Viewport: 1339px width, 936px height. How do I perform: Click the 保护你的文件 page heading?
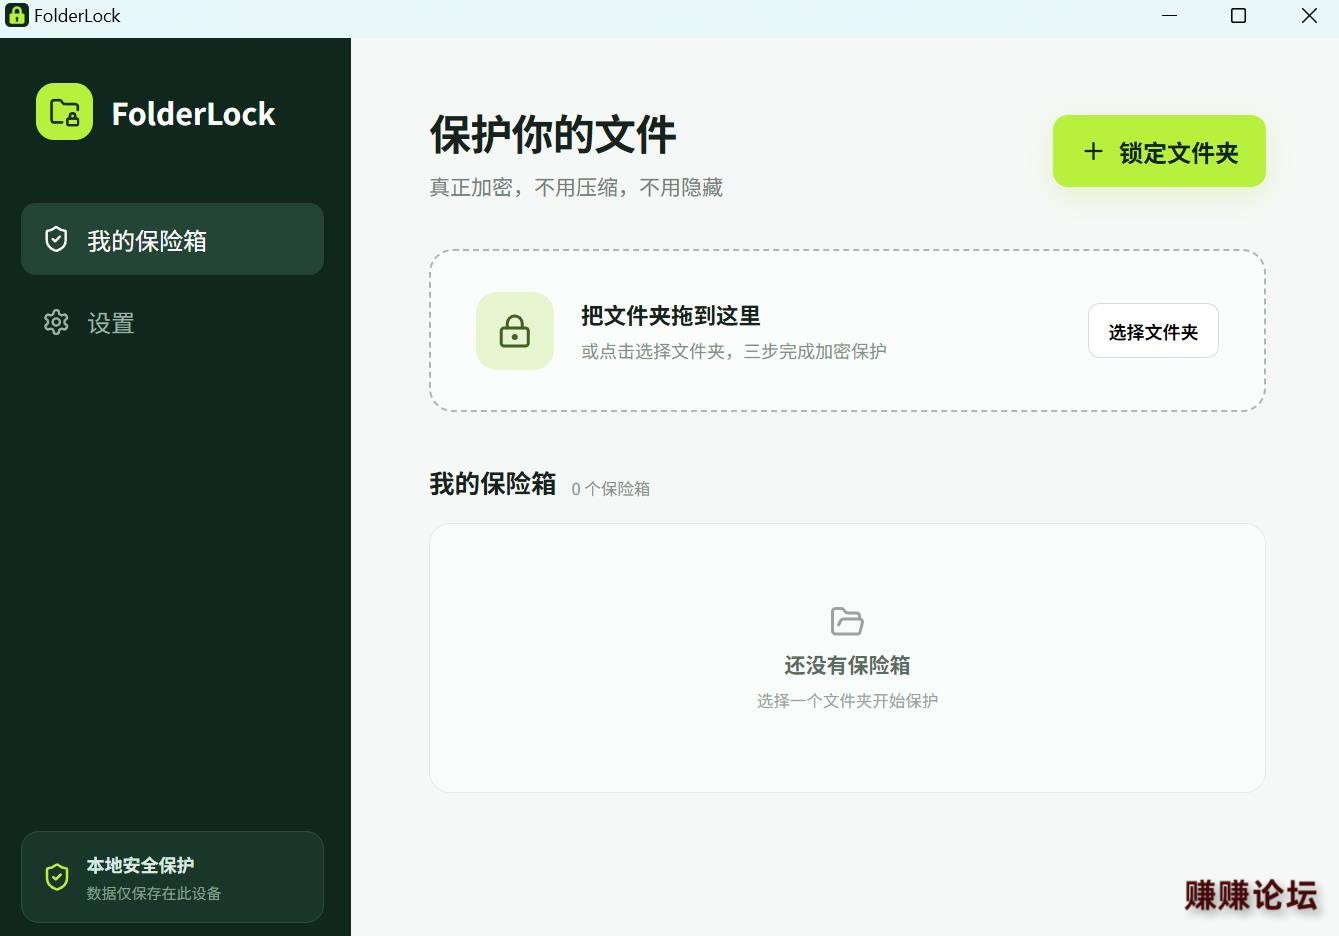(x=553, y=134)
